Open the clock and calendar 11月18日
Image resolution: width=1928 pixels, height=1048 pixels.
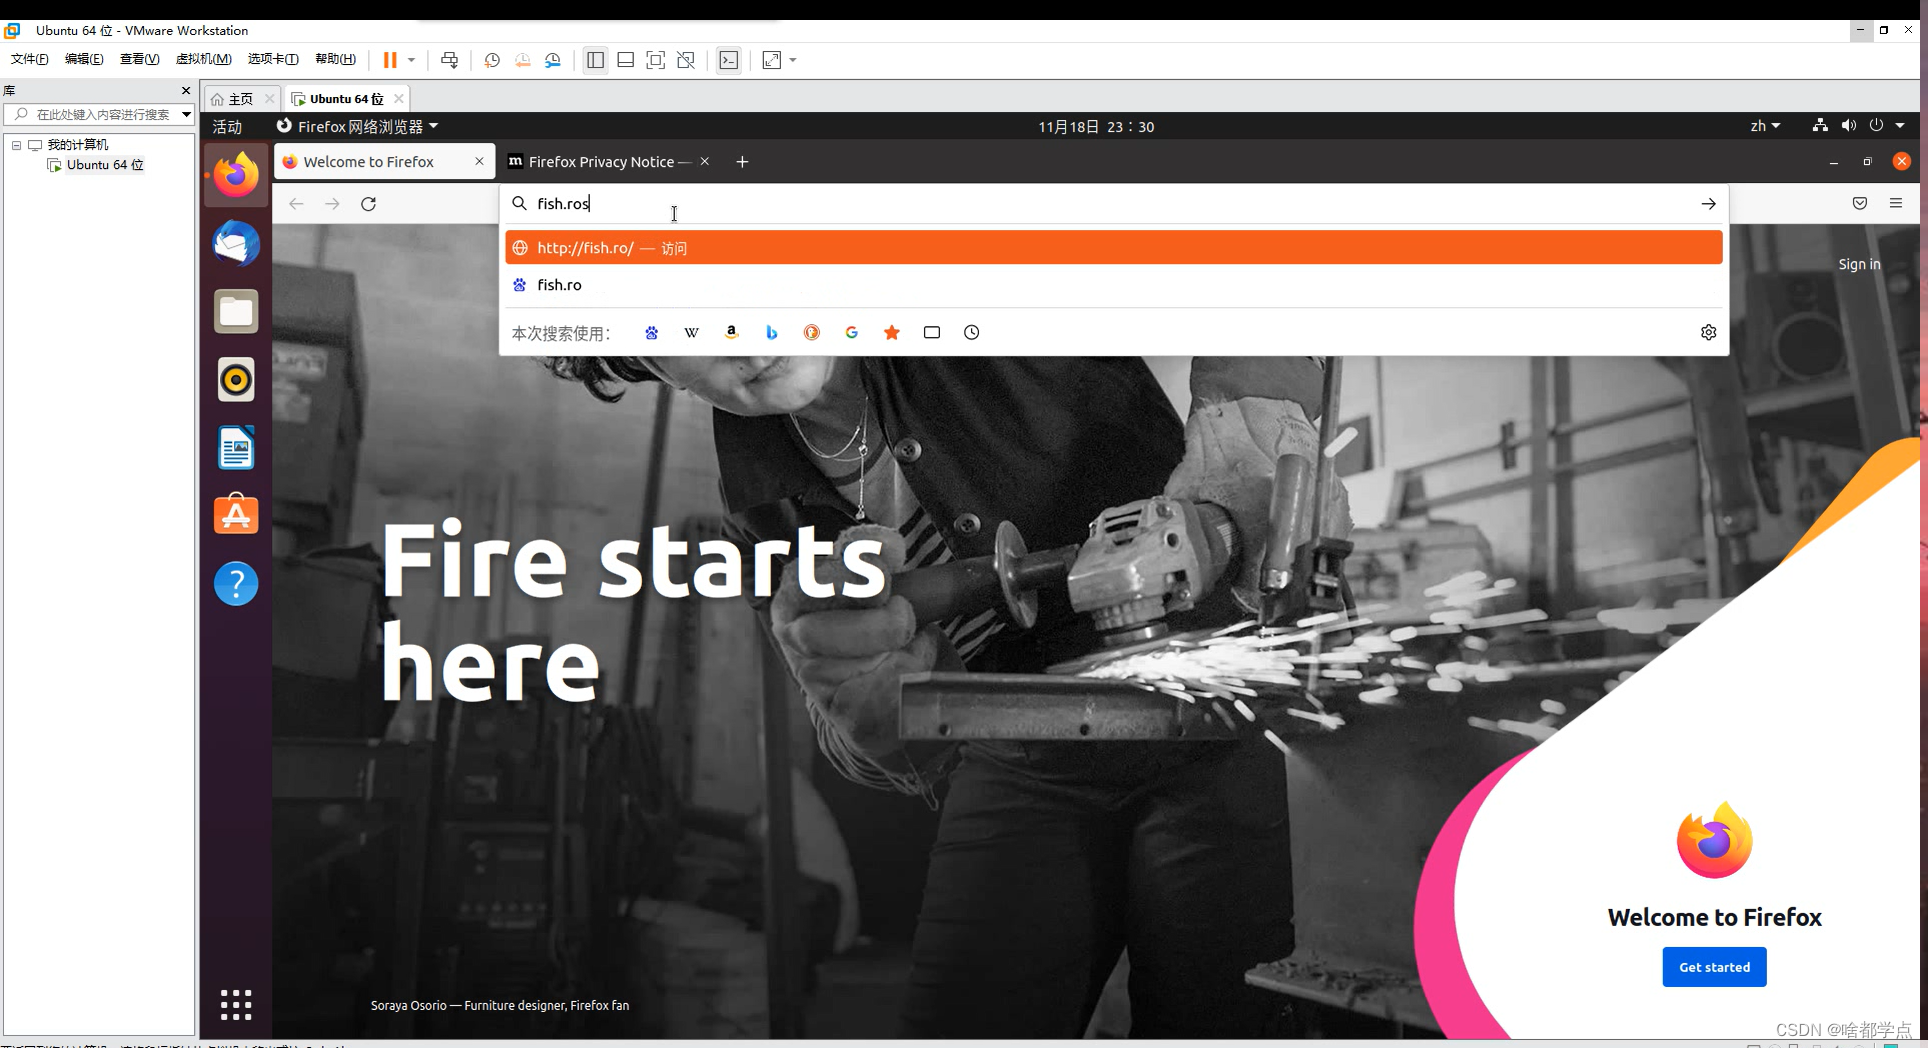pos(1096,127)
